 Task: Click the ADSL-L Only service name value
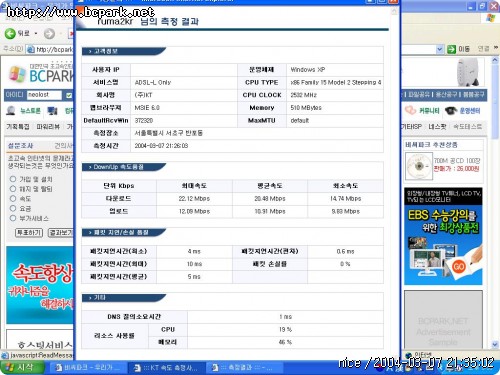[x=153, y=82]
